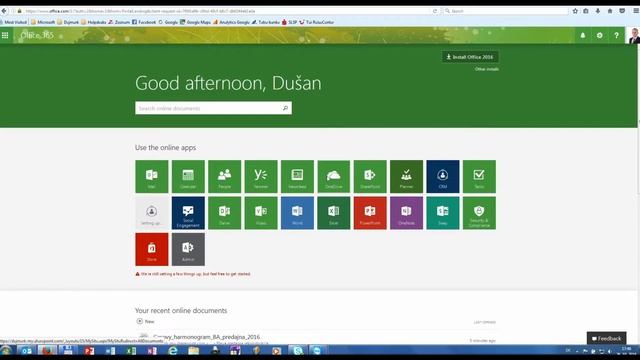Launch the Yammer tile
This screenshot has width=640, height=360.
[261, 176]
